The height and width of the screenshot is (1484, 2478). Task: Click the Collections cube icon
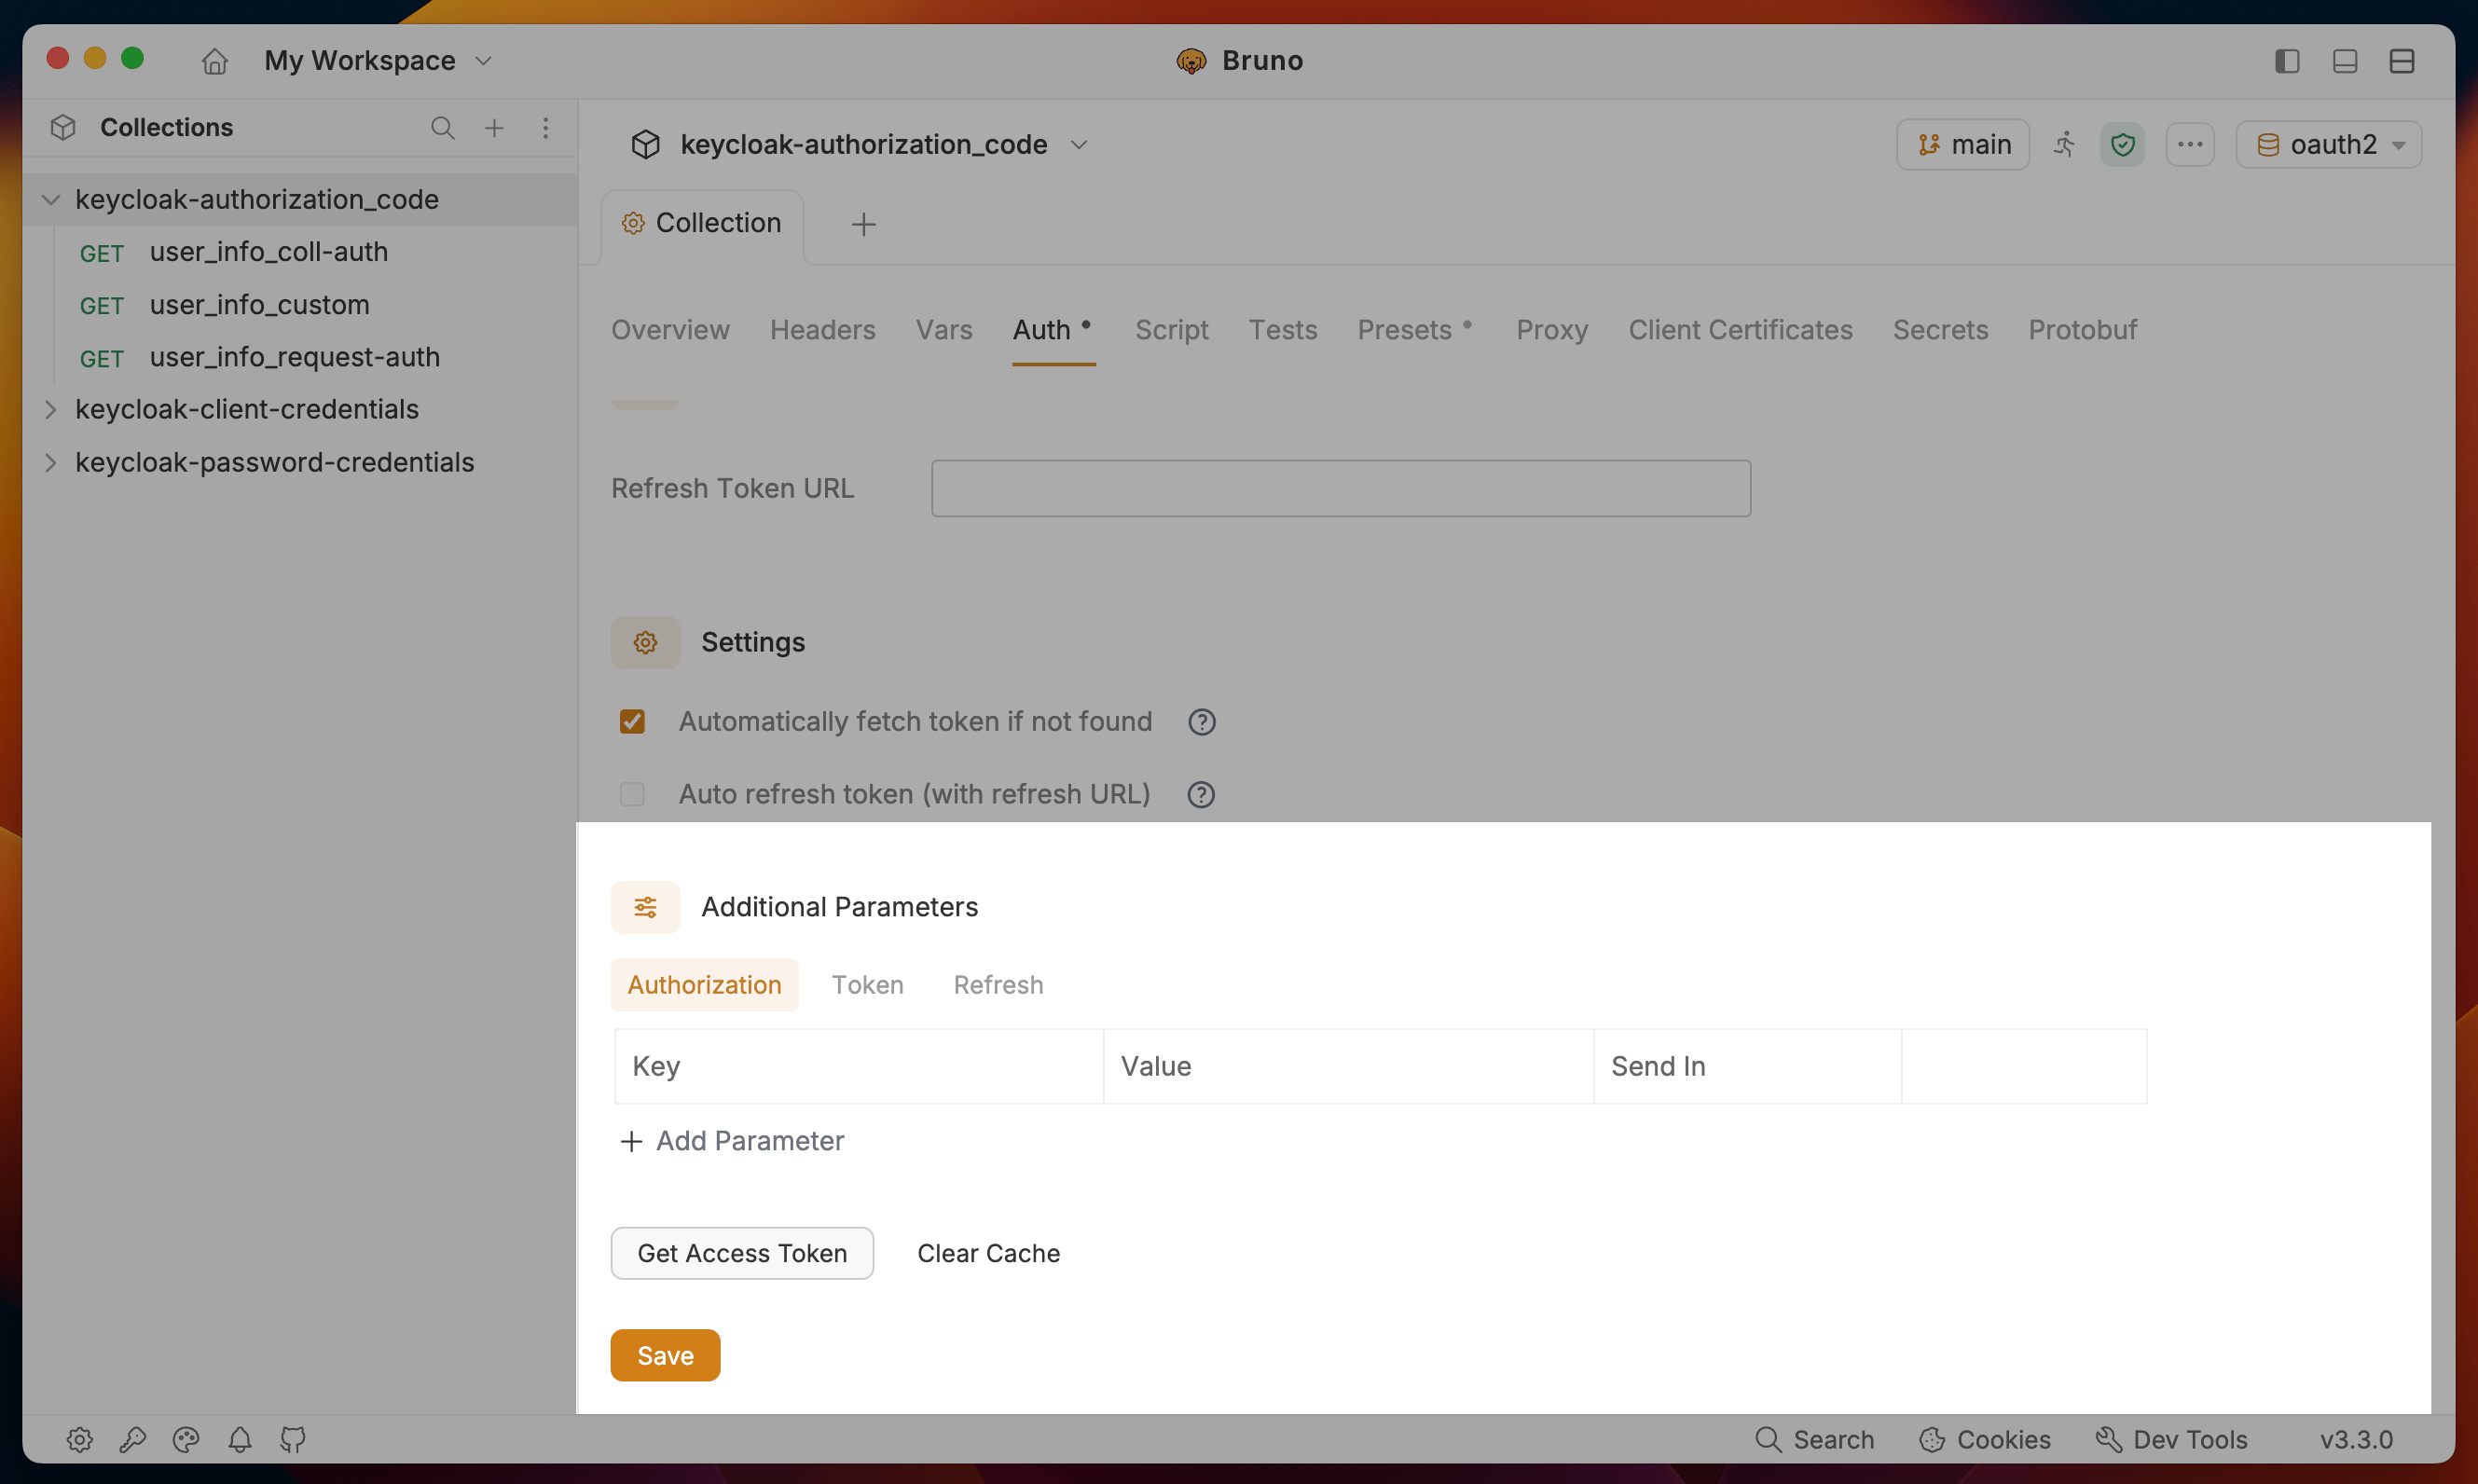63,128
